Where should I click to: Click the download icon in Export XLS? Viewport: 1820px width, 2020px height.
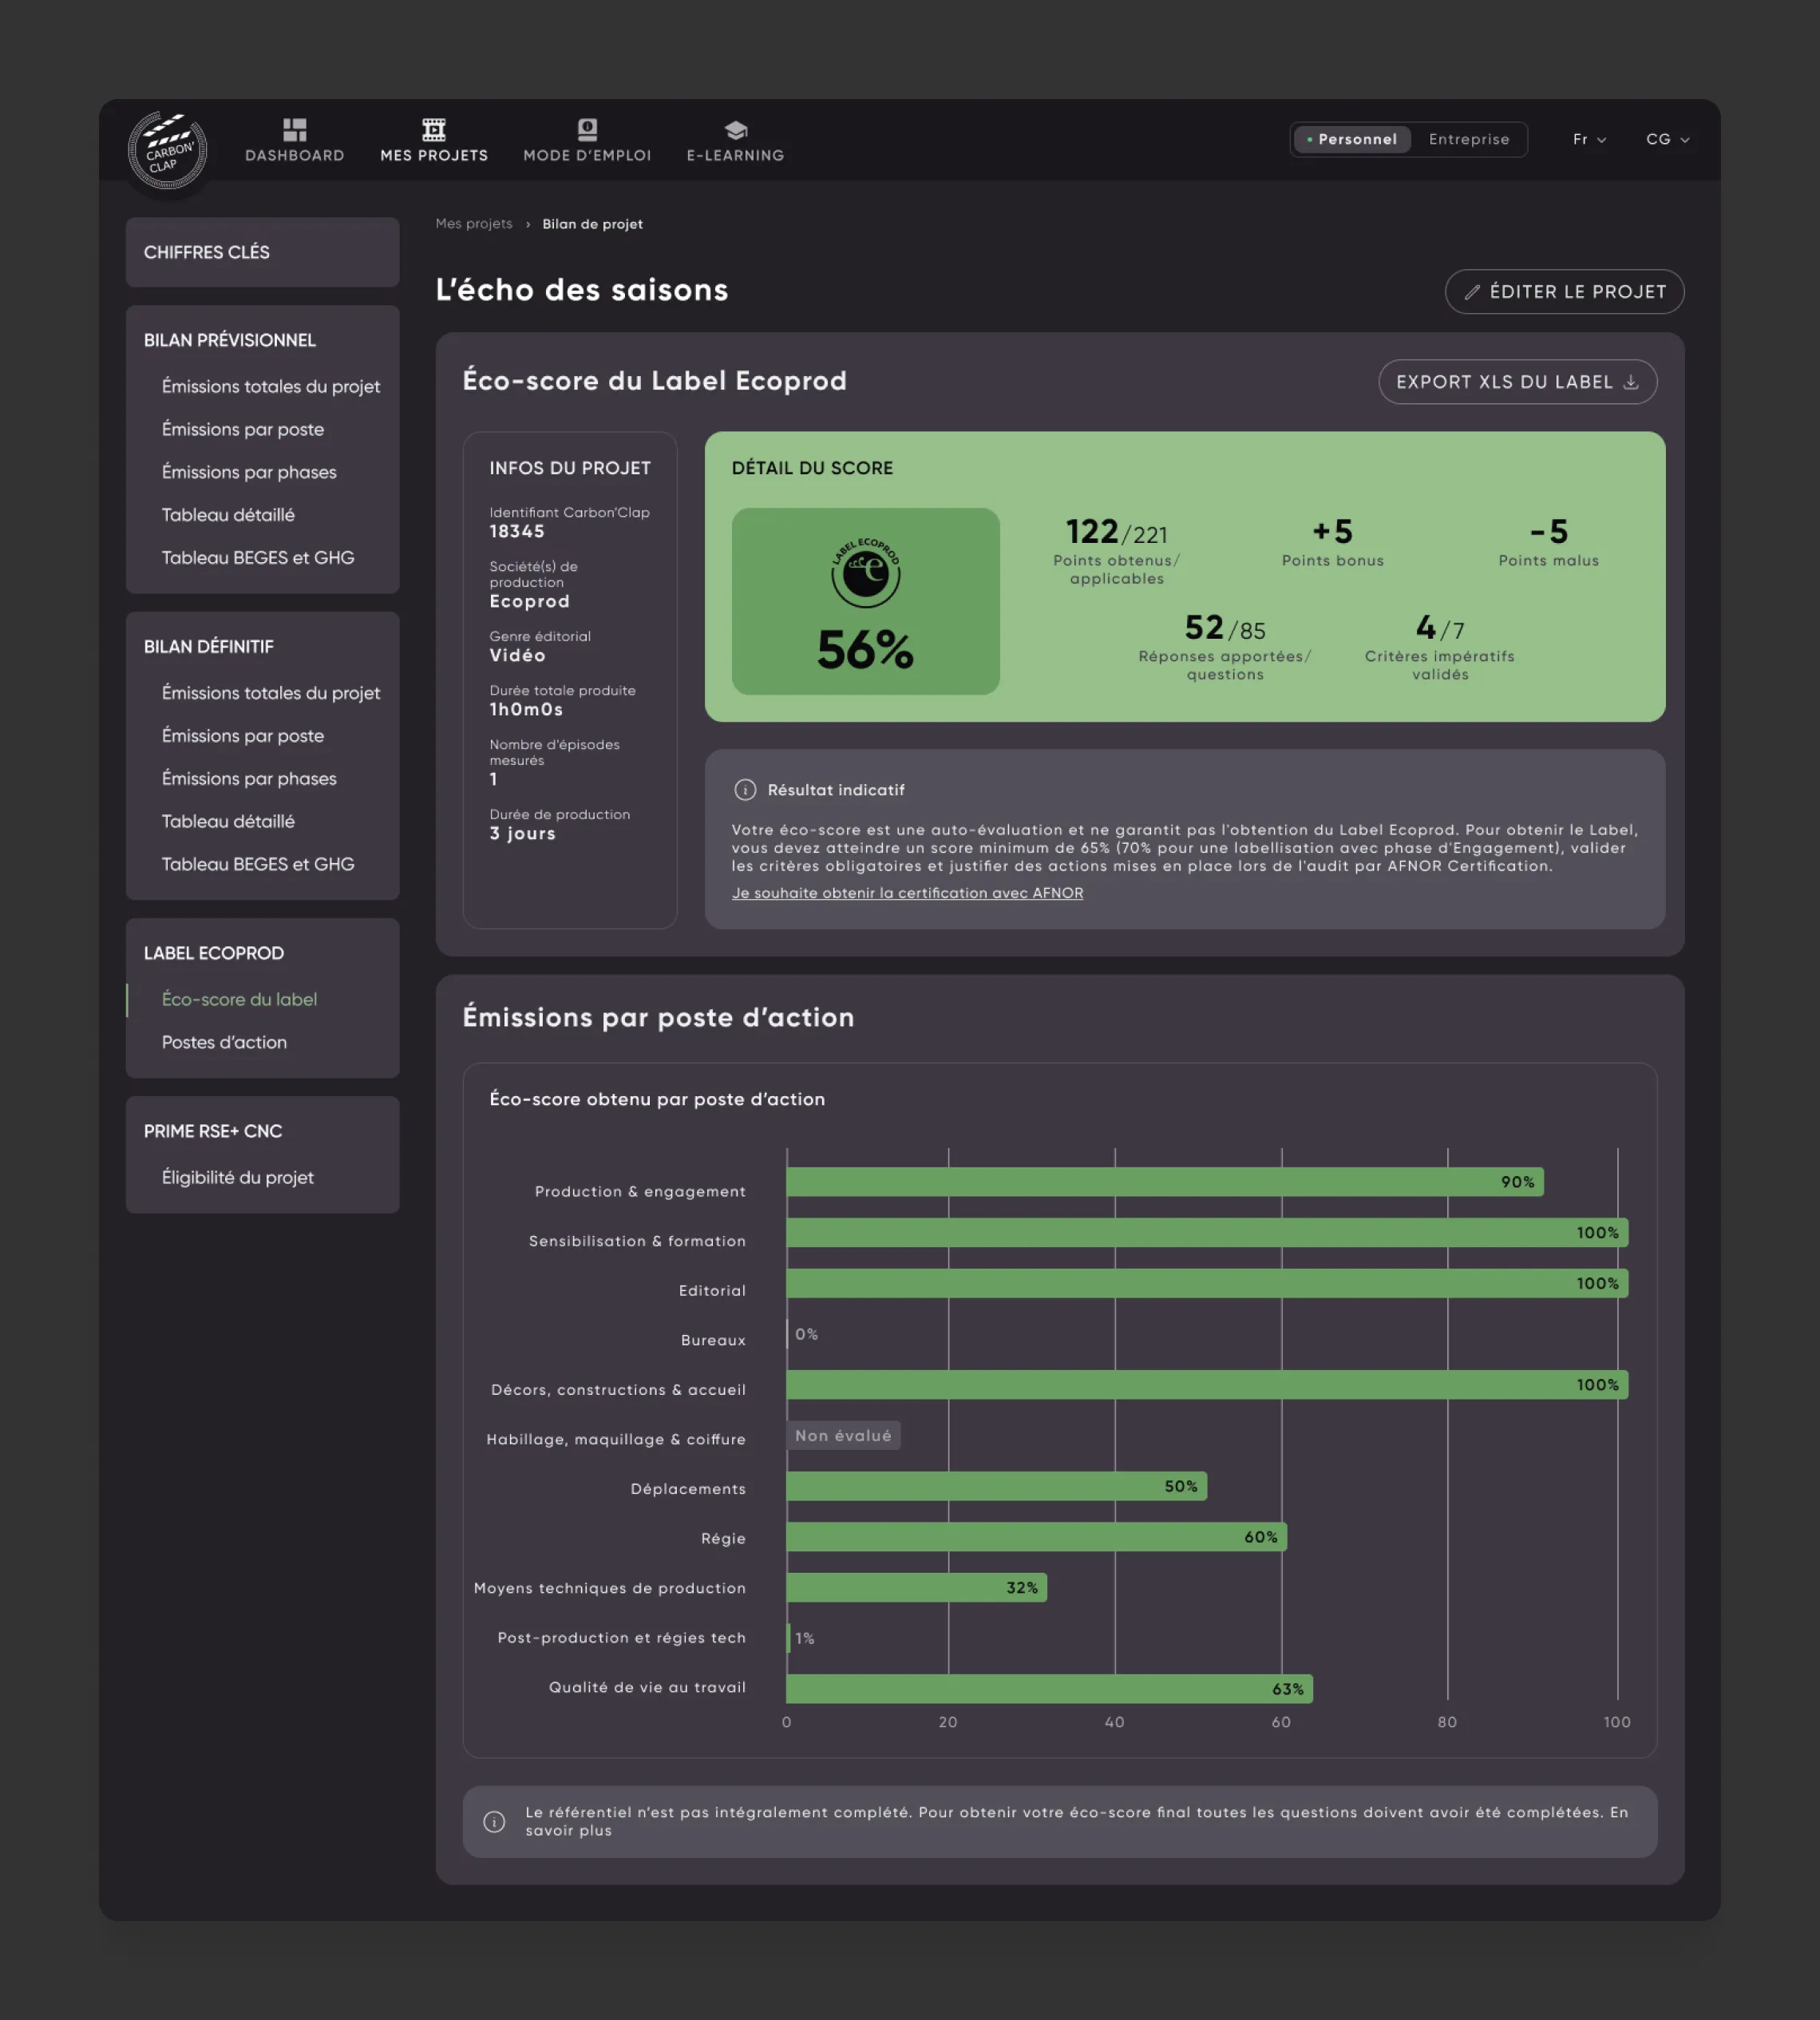(1630, 382)
